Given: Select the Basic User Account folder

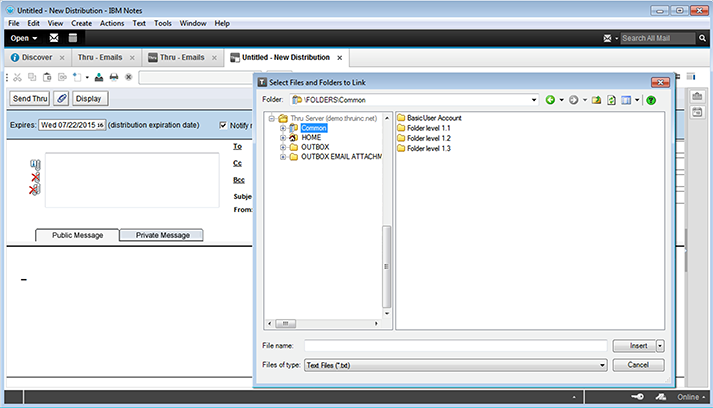Looking at the screenshot, I should tap(429, 118).
